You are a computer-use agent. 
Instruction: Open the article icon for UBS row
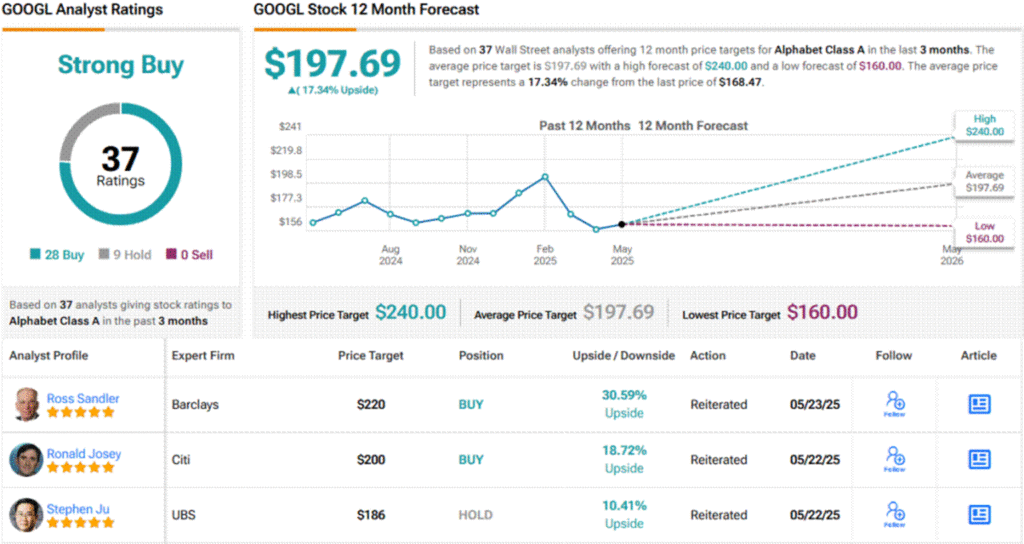point(979,514)
